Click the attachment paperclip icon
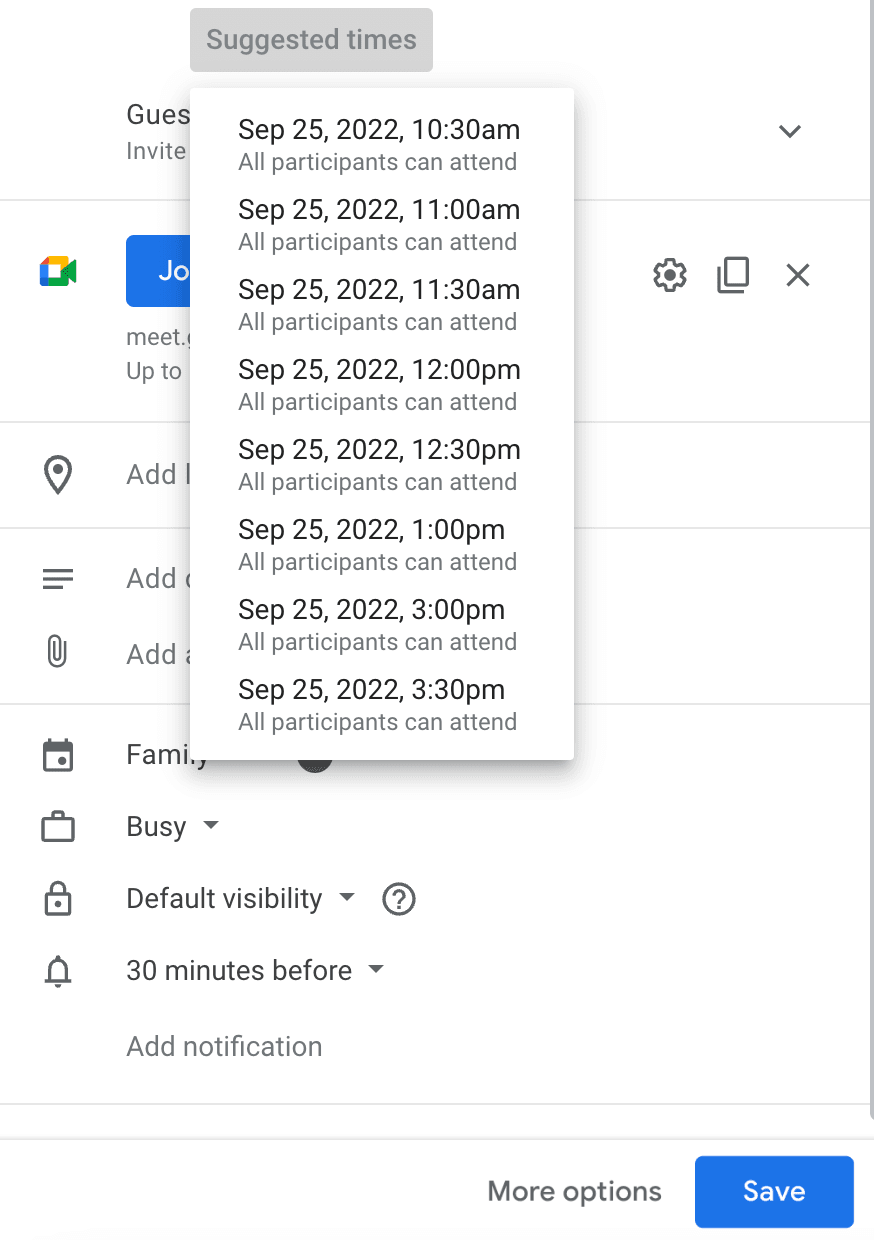The height and width of the screenshot is (1240, 874). point(57,654)
